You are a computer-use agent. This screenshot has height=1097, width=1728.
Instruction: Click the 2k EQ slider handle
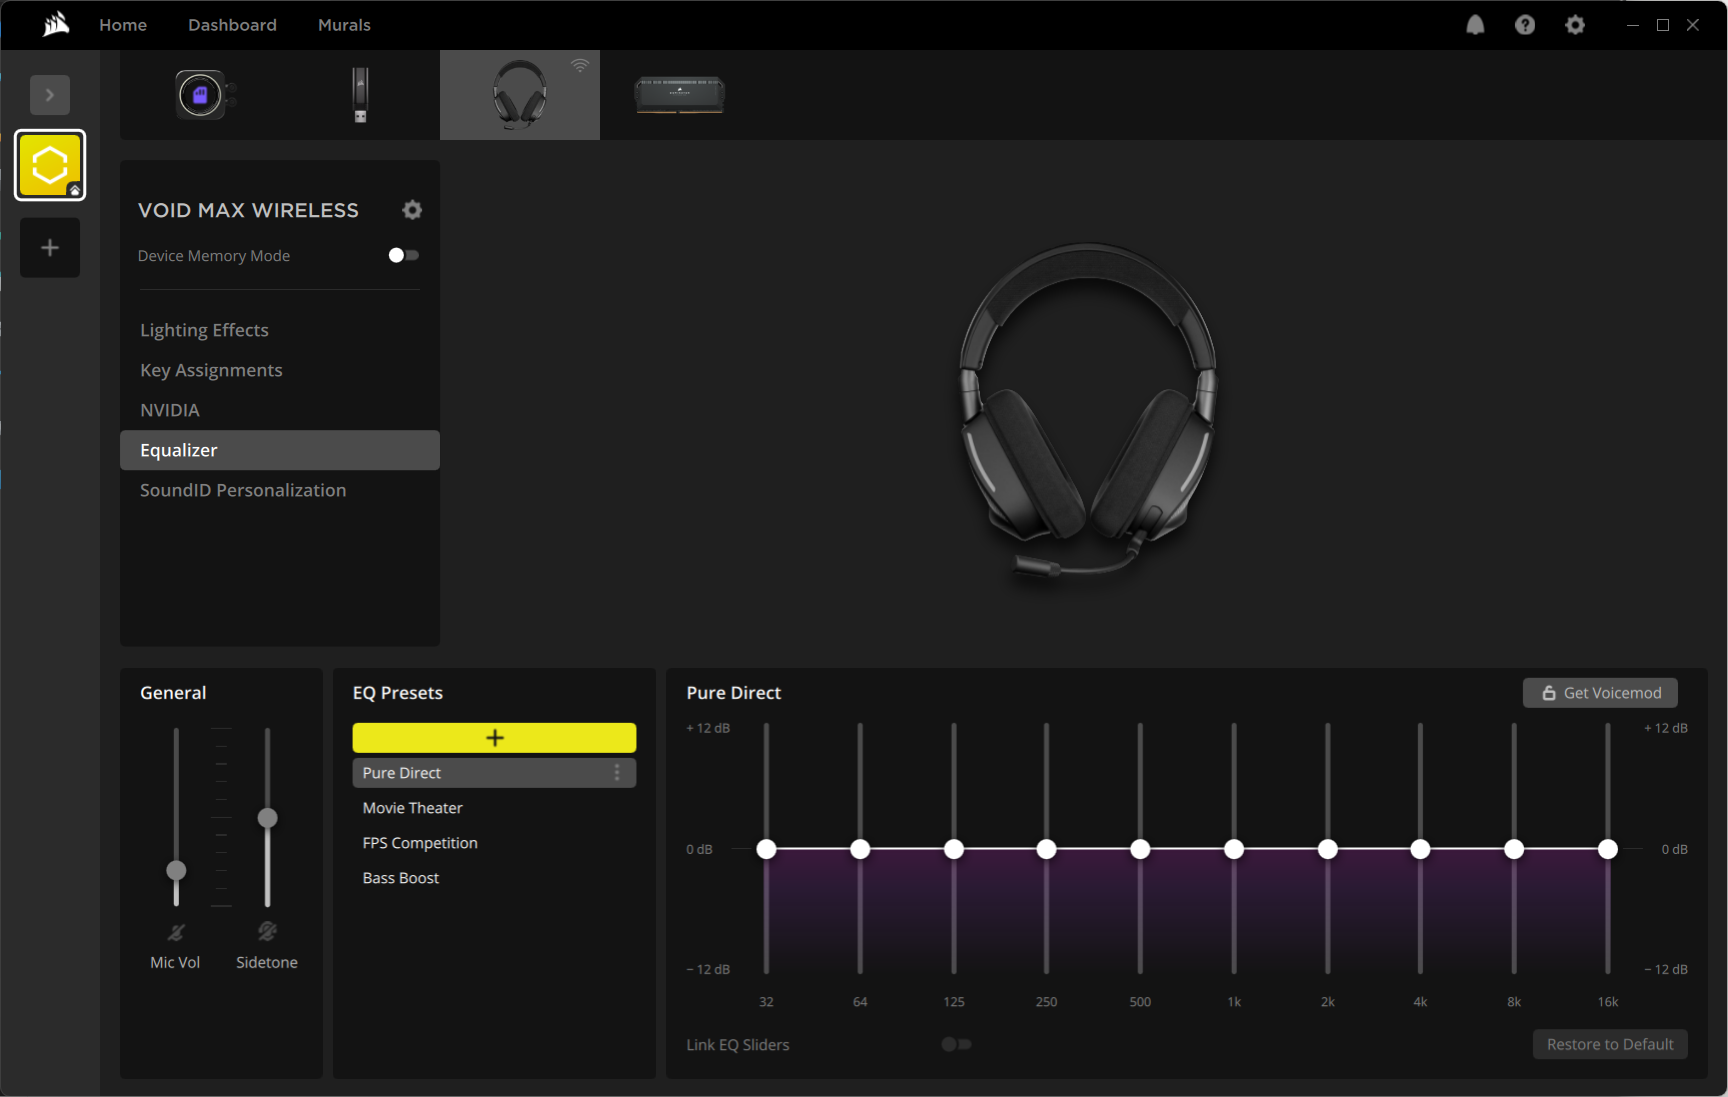1328,849
